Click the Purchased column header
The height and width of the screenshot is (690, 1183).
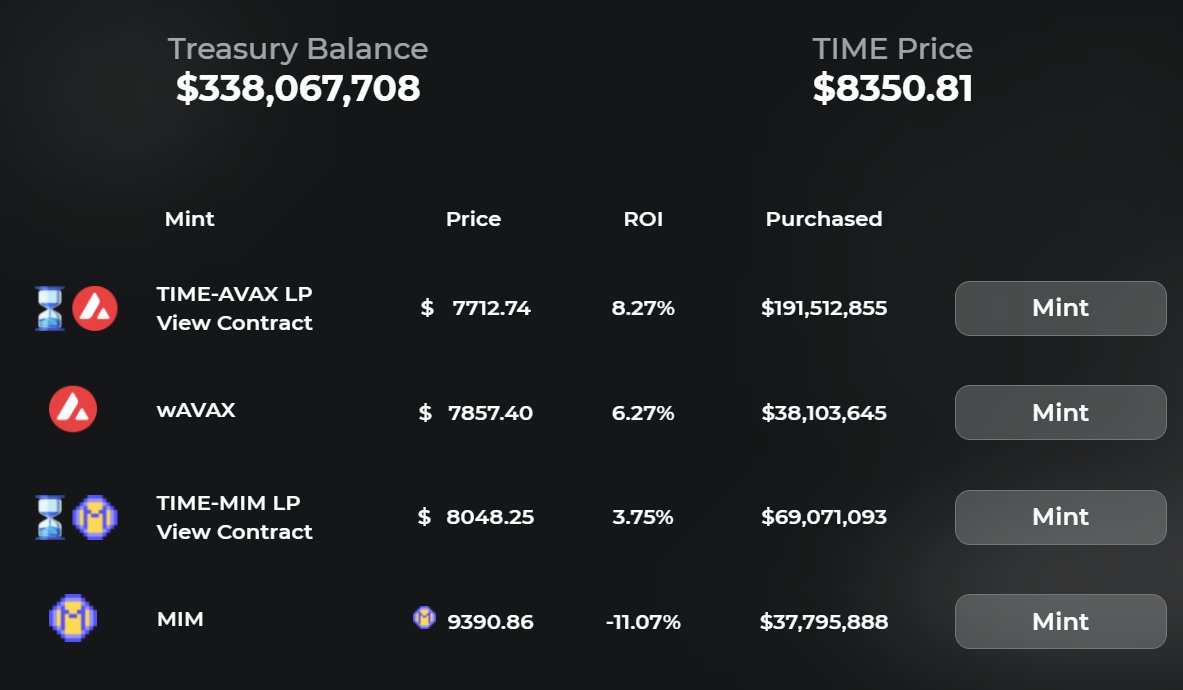(x=824, y=219)
